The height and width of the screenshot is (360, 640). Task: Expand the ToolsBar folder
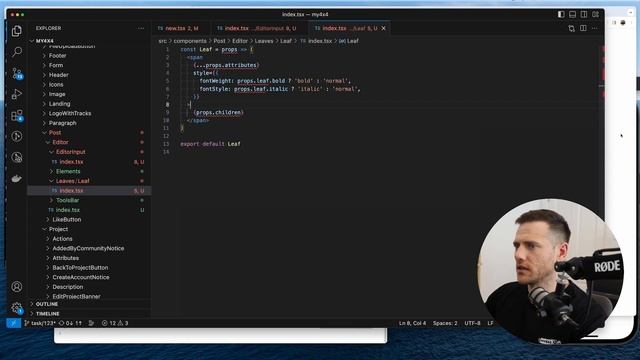pyautogui.click(x=89, y=200)
